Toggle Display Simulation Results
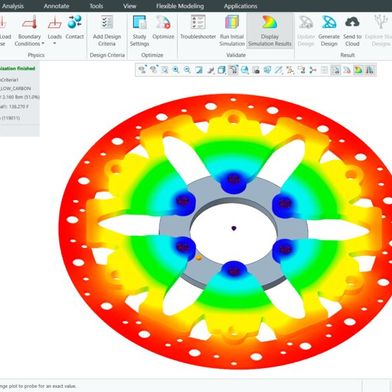The height and width of the screenshot is (392, 392). (x=270, y=31)
